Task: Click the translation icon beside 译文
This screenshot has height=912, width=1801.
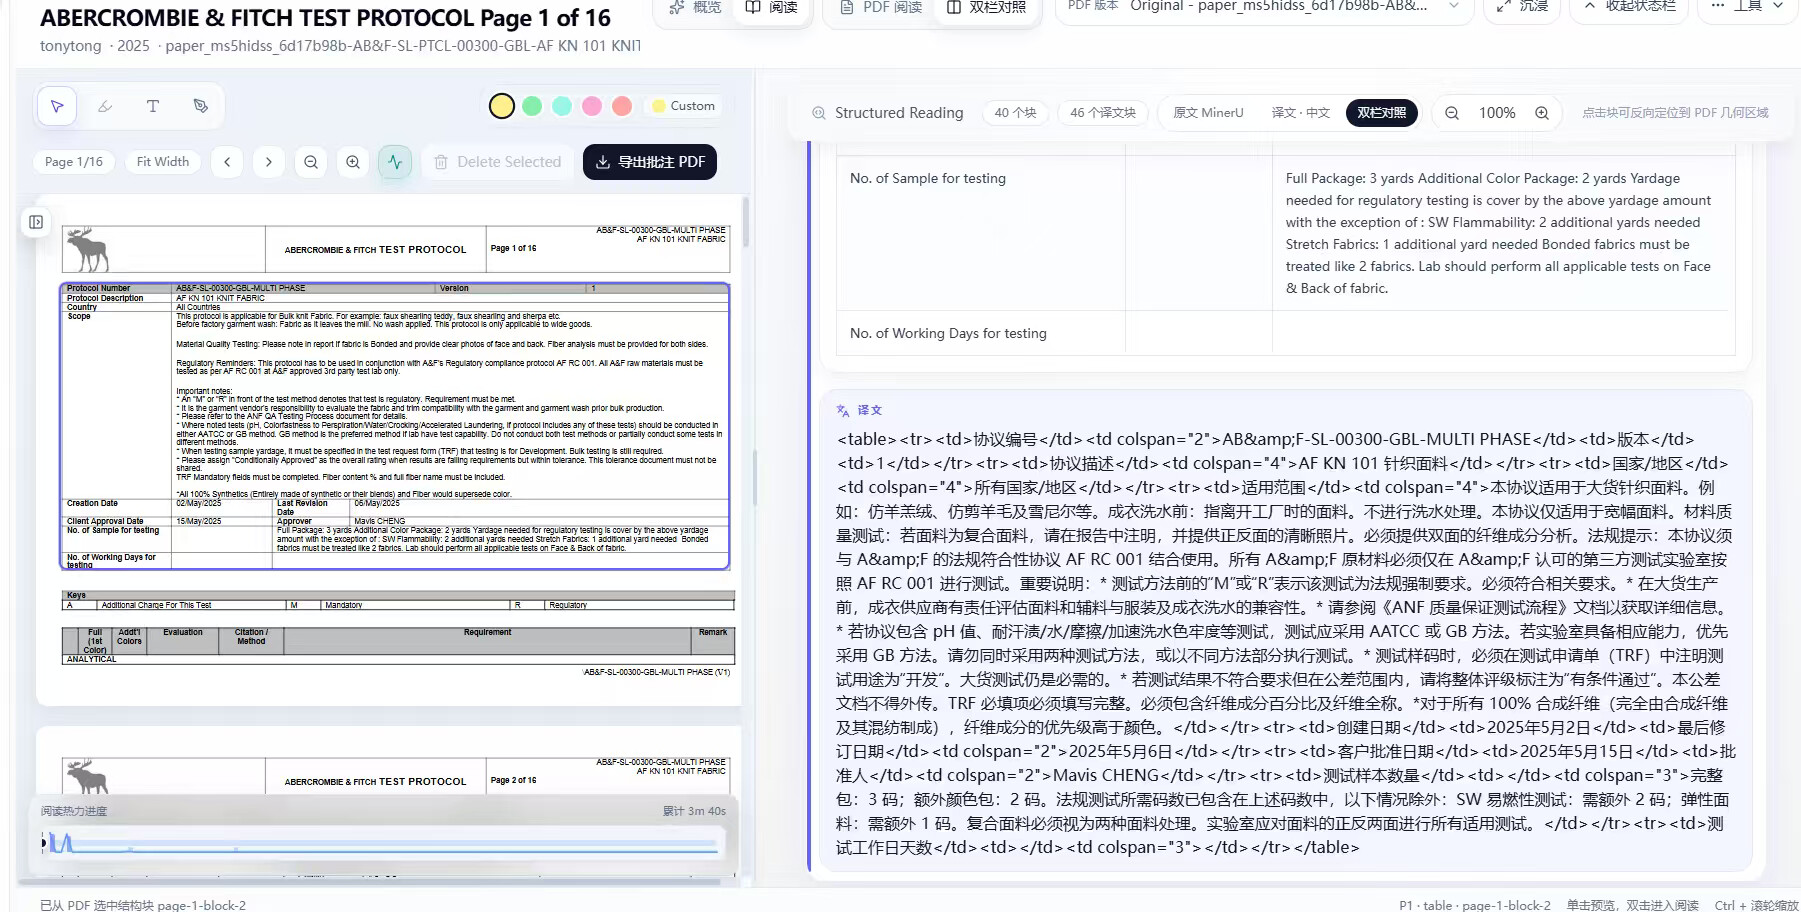Action: point(843,410)
